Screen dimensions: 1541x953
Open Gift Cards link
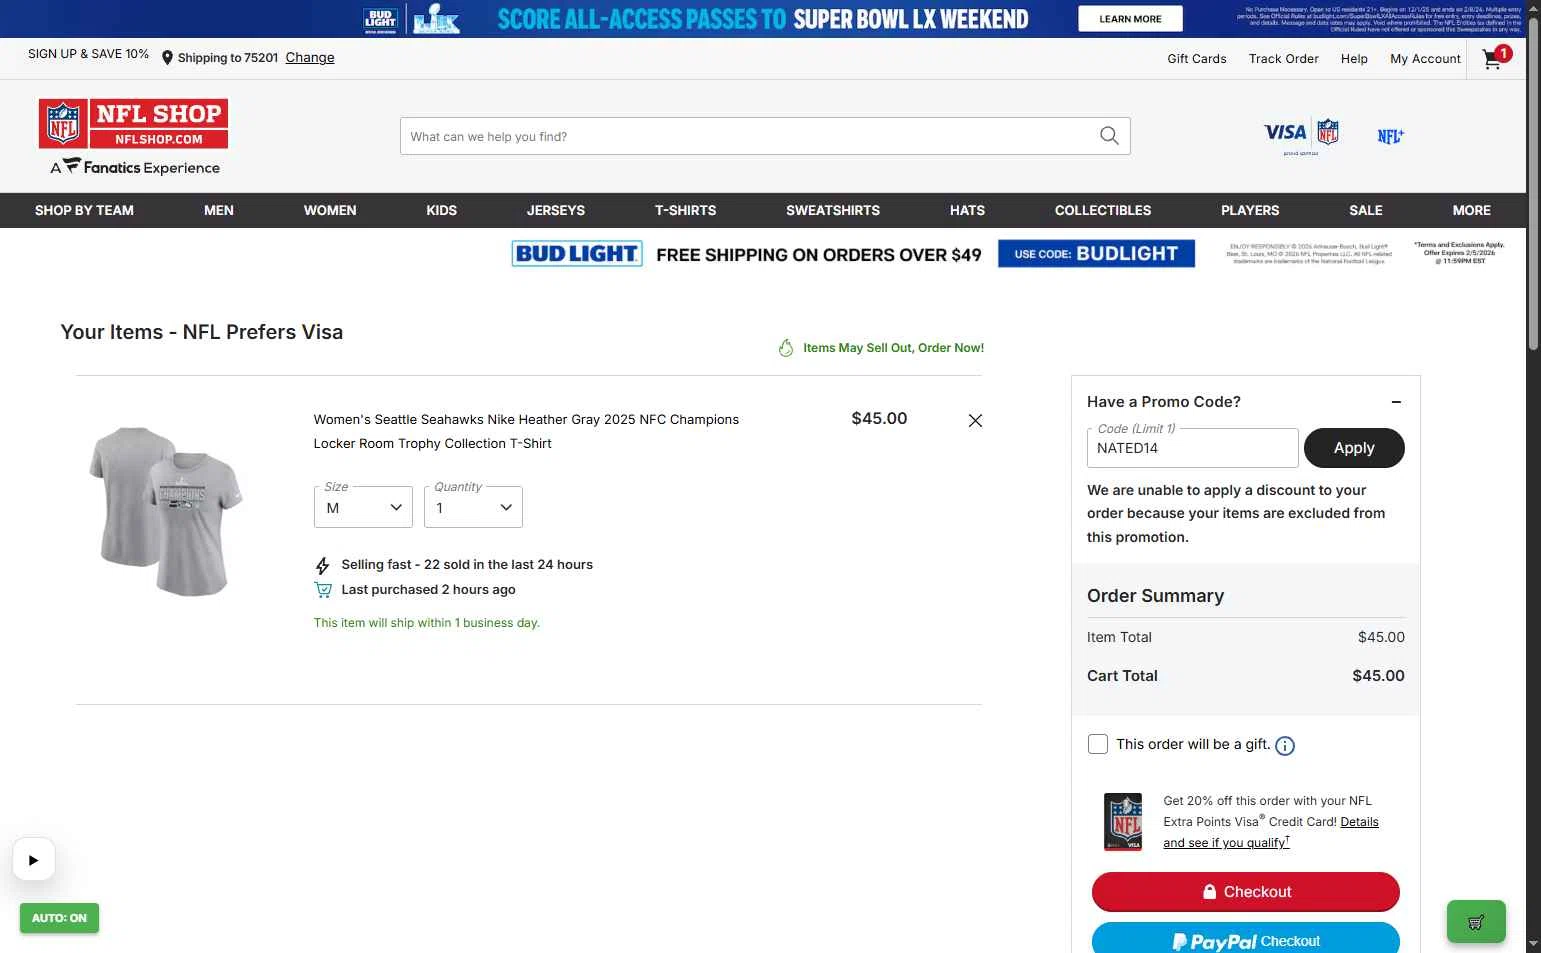[1197, 59]
